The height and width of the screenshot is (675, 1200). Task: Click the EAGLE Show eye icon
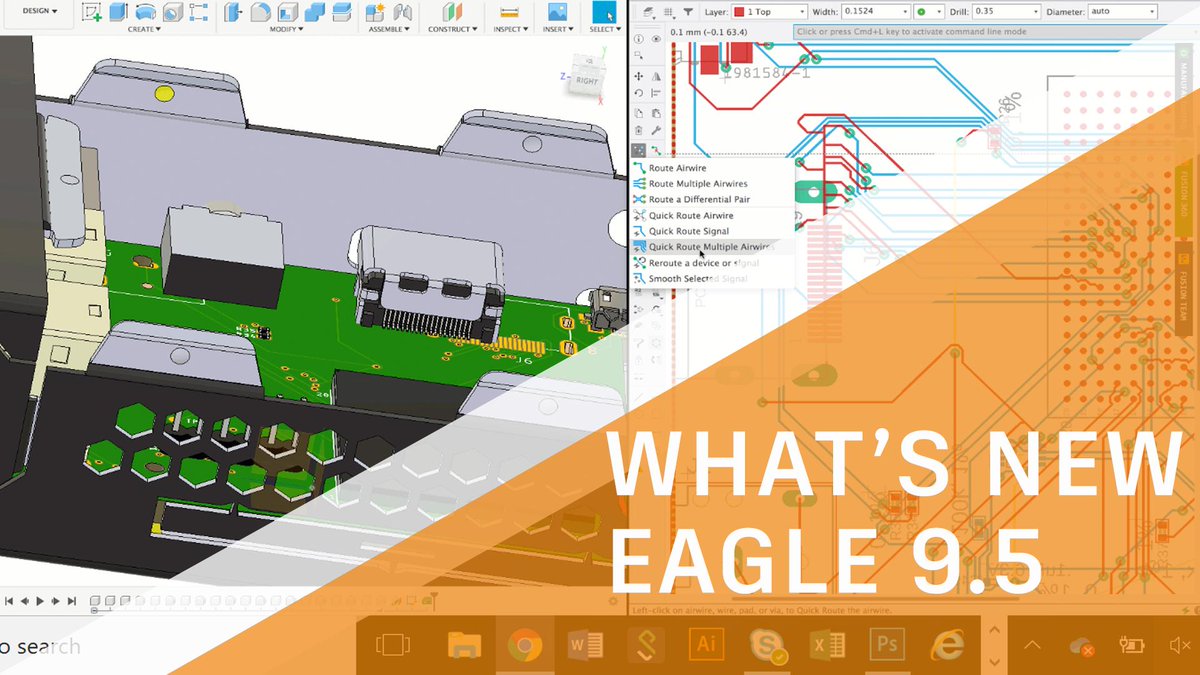click(x=656, y=40)
